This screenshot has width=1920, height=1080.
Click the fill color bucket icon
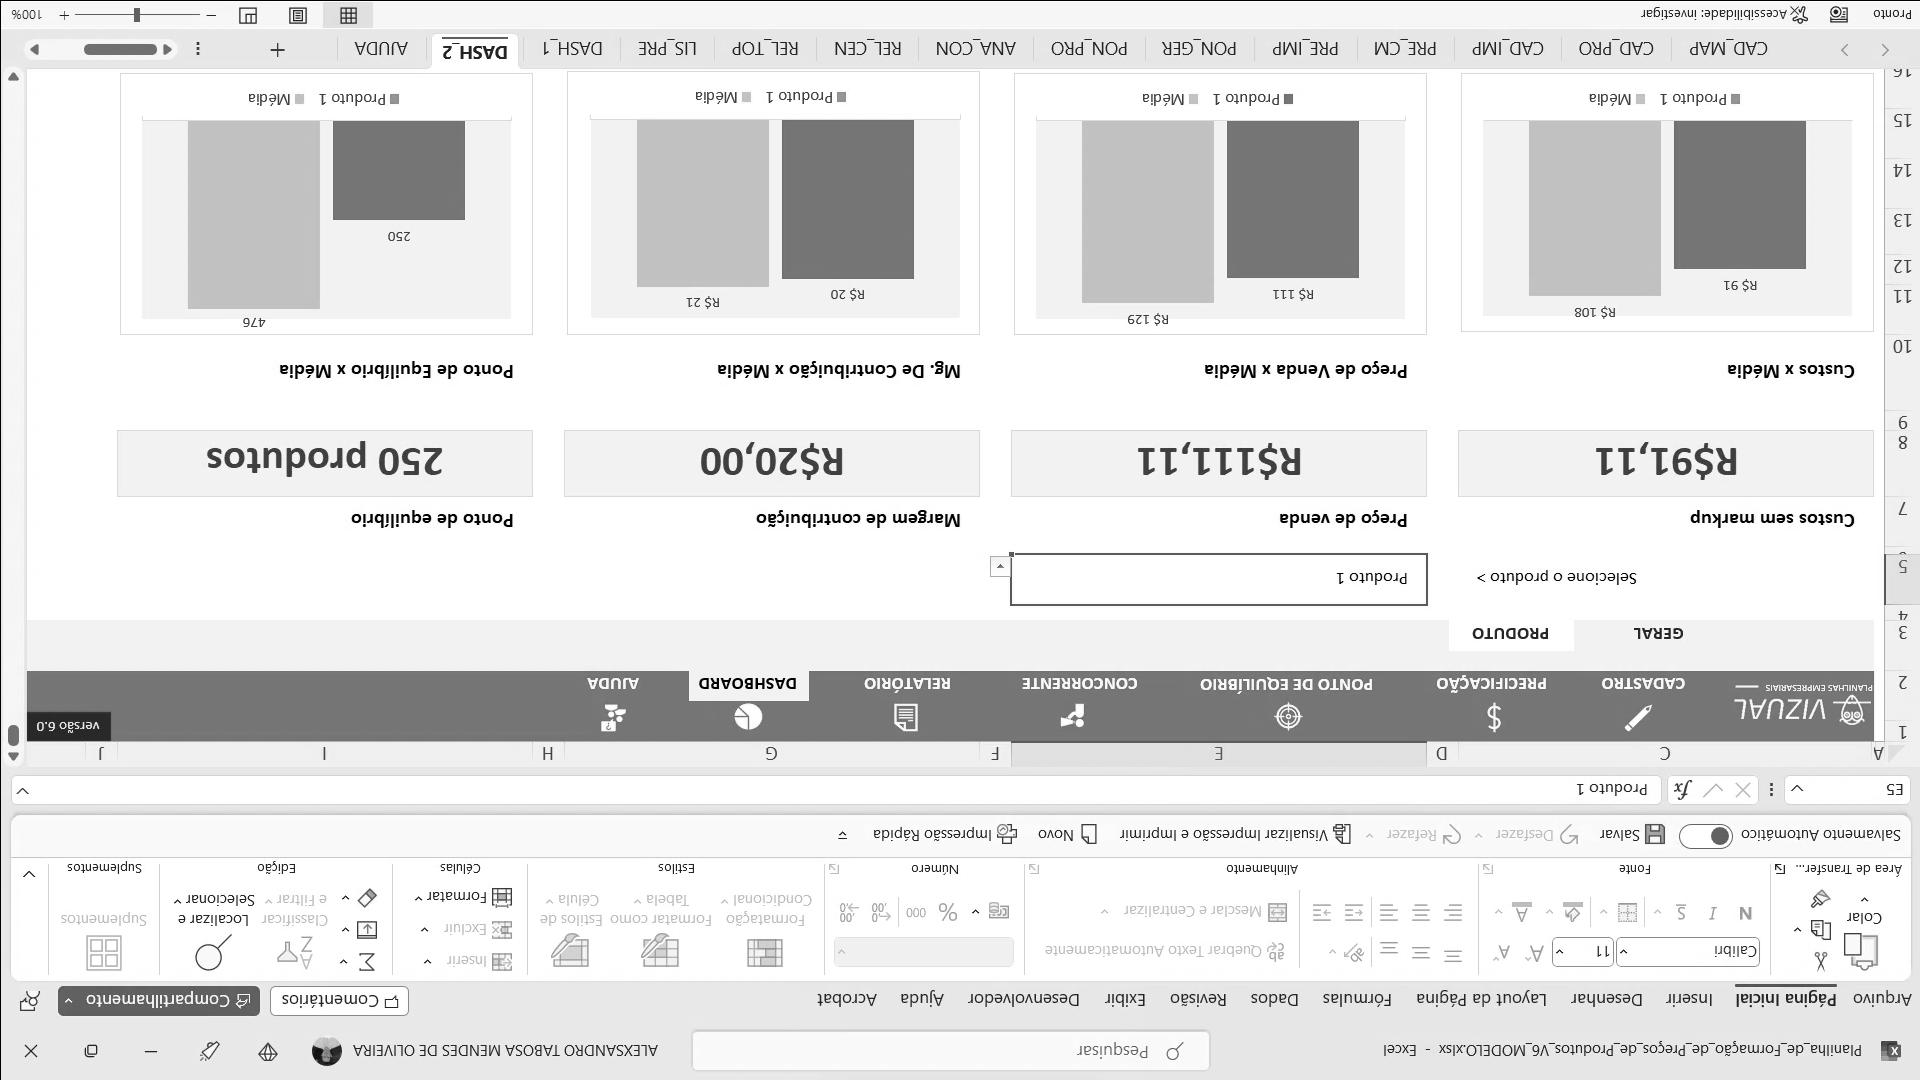pos(1573,912)
